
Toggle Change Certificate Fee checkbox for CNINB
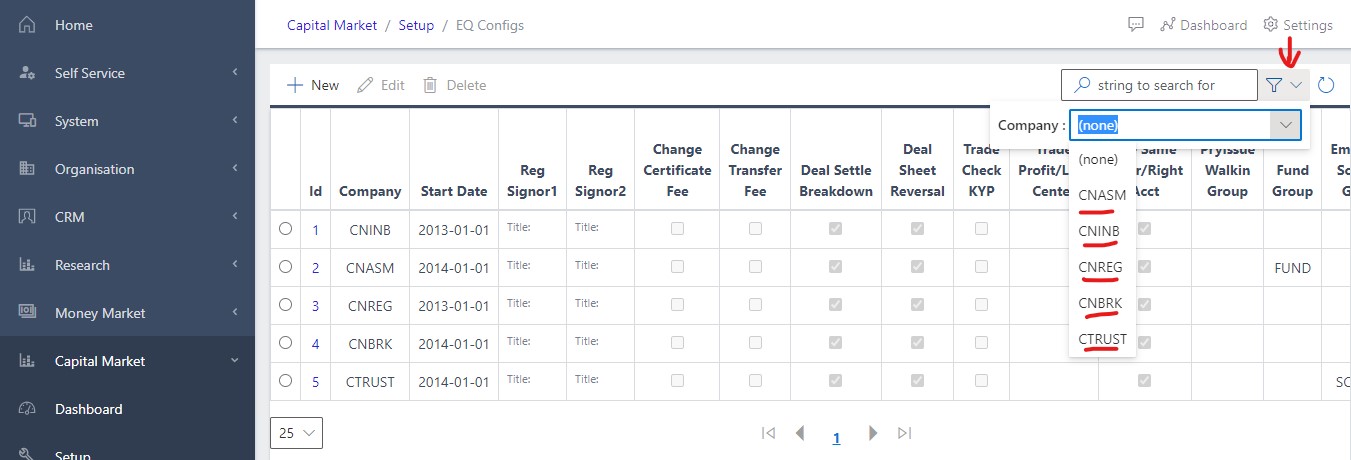(678, 229)
